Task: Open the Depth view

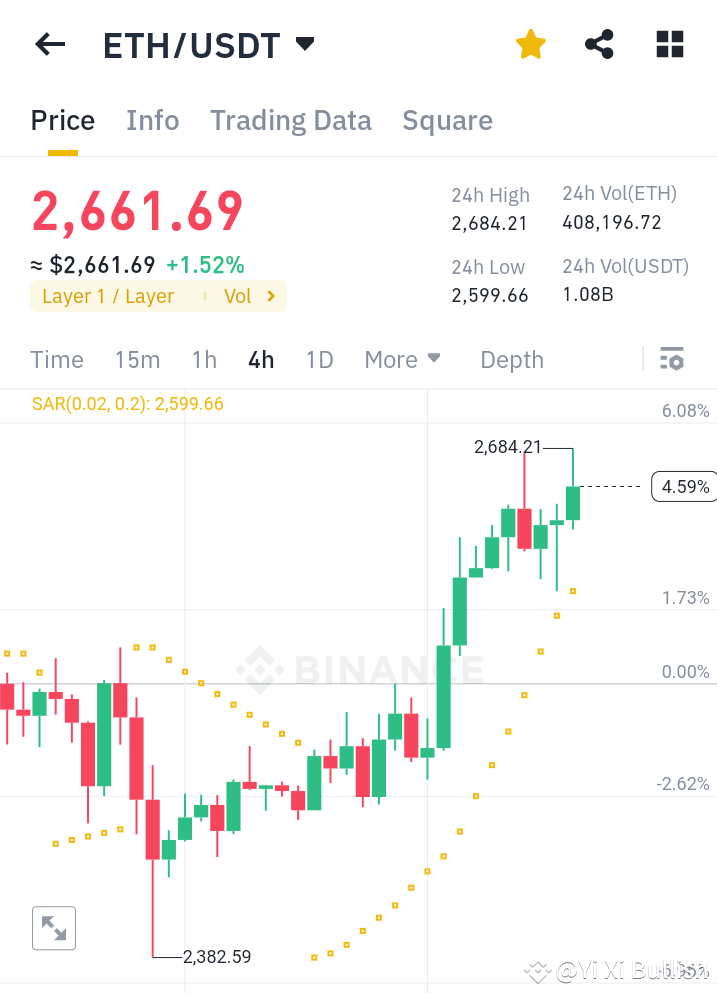Action: click(x=511, y=359)
